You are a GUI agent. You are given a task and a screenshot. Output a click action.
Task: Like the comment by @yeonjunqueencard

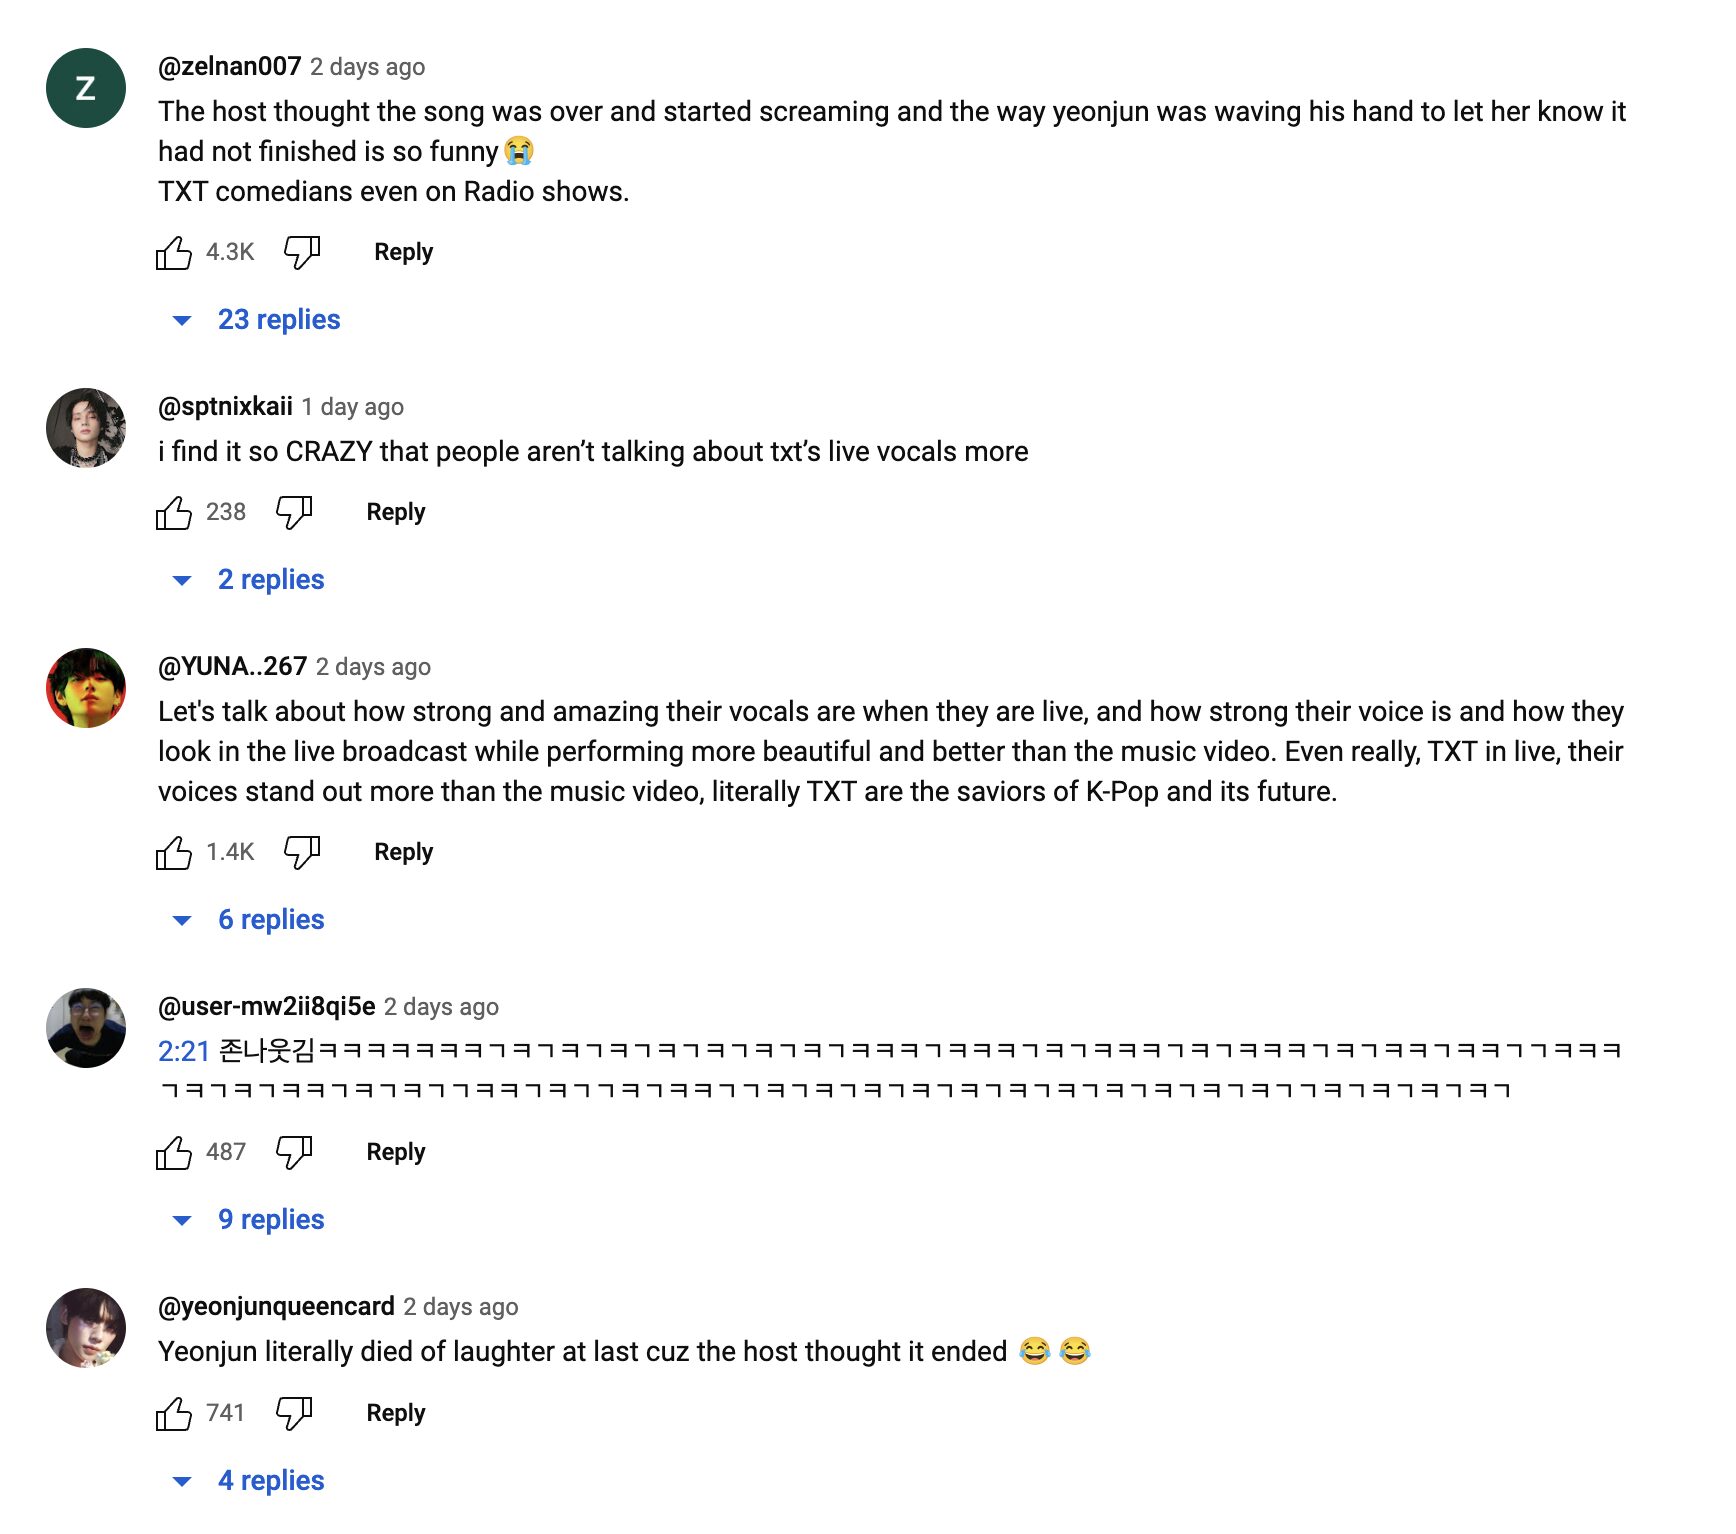(174, 1413)
